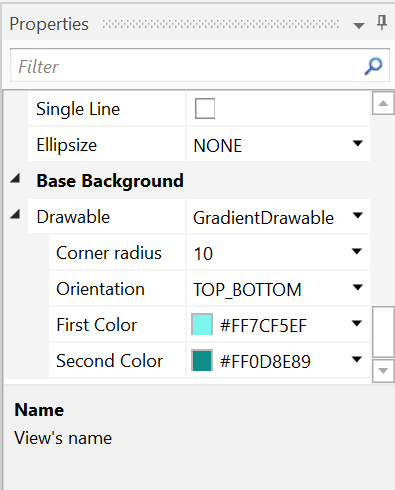Click the pin icon in Properties header
Screen dimensions: 395x490
382,23
